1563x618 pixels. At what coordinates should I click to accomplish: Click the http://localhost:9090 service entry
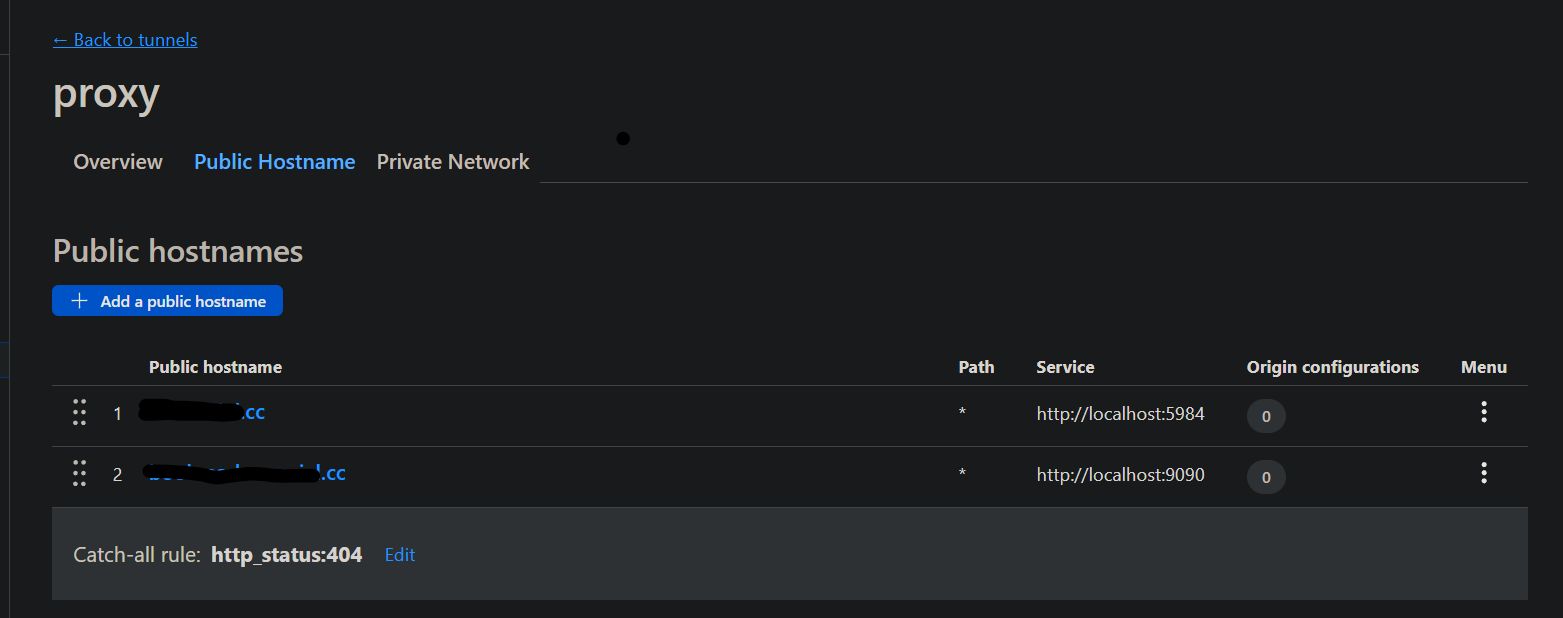1120,475
